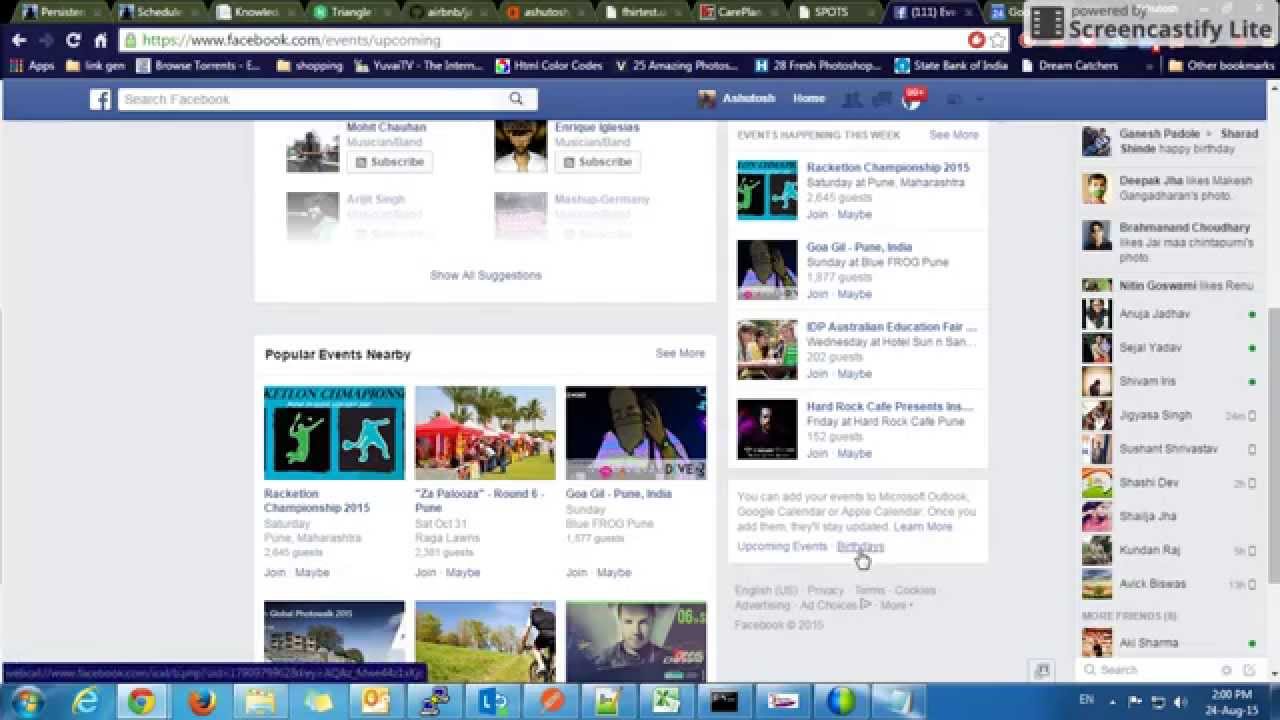This screenshot has width=1280, height=720.
Task: Click the Privacy footer link
Action: click(826, 590)
